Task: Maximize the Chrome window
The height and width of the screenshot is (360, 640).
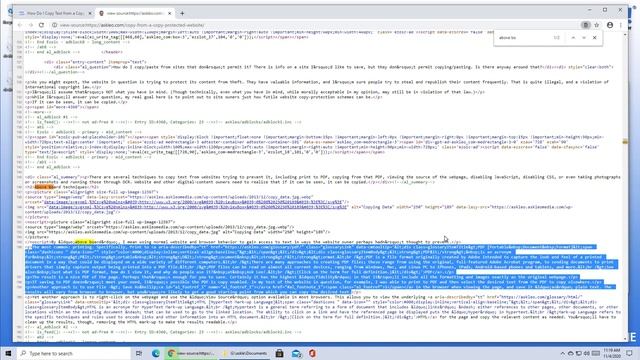Action: click(605, 10)
